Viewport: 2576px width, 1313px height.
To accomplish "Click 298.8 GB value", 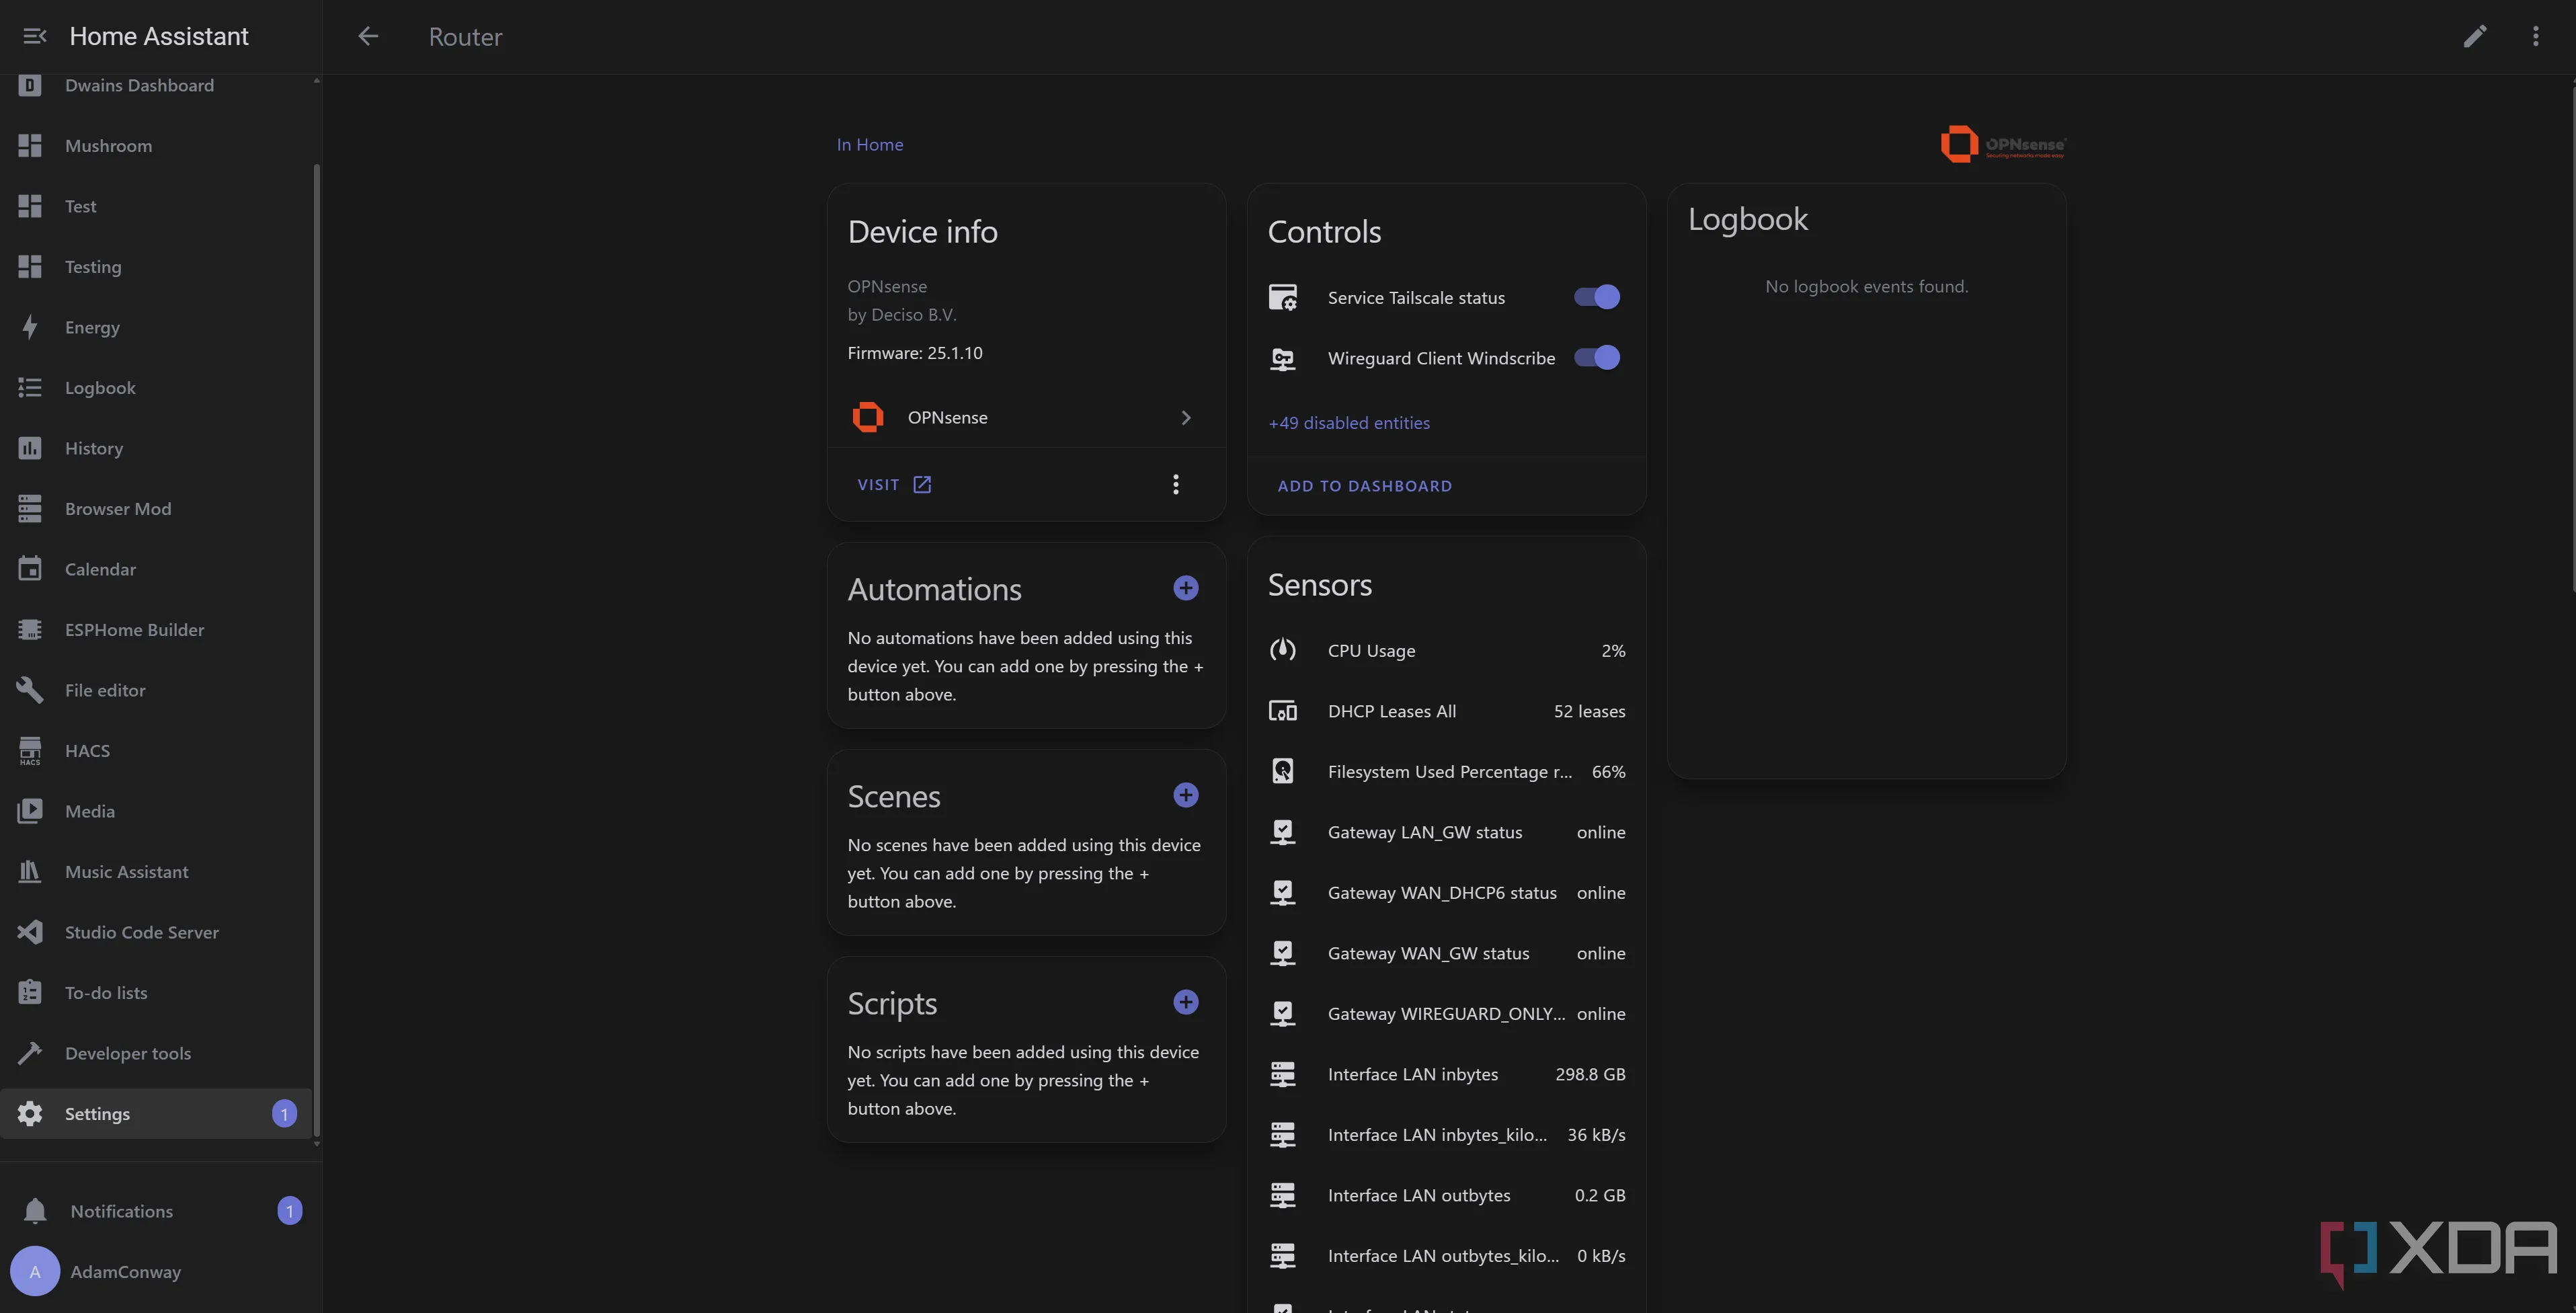I will point(1590,1074).
